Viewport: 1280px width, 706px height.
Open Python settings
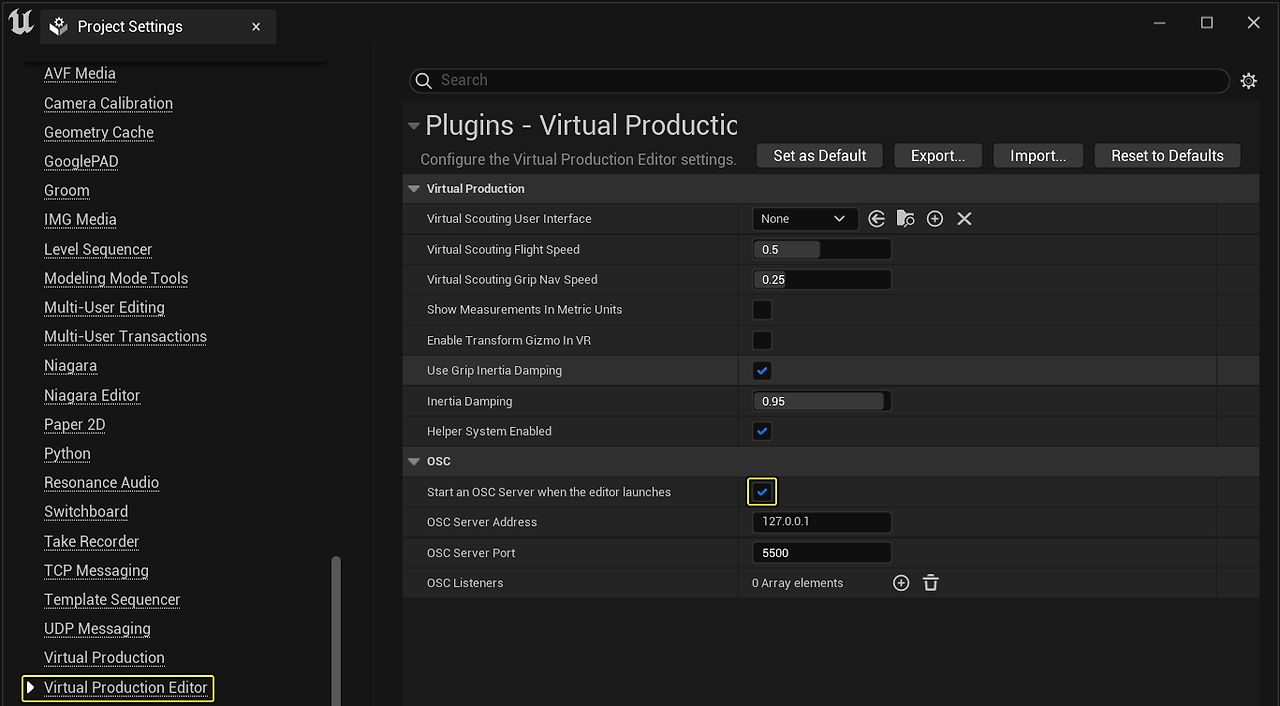pos(67,453)
